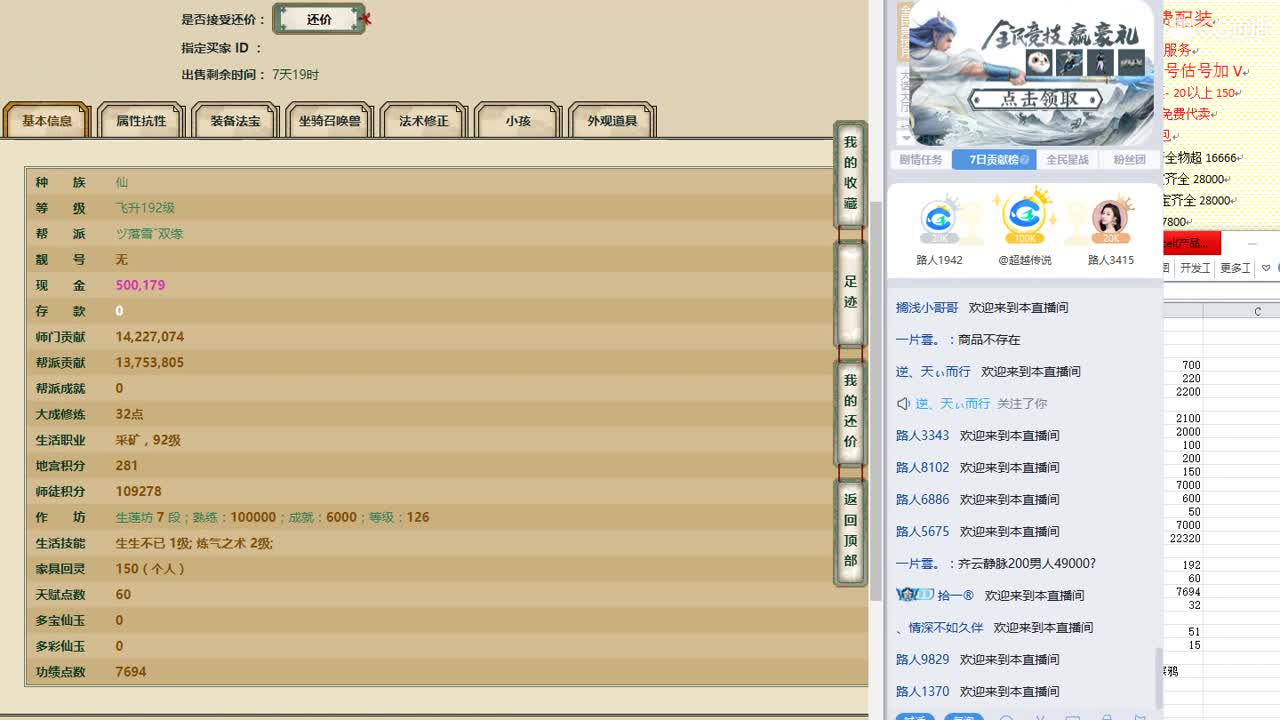This screenshot has width=1280, height=720.
Task: Click column C header in spreadsheet
Action: (1257, 312)
